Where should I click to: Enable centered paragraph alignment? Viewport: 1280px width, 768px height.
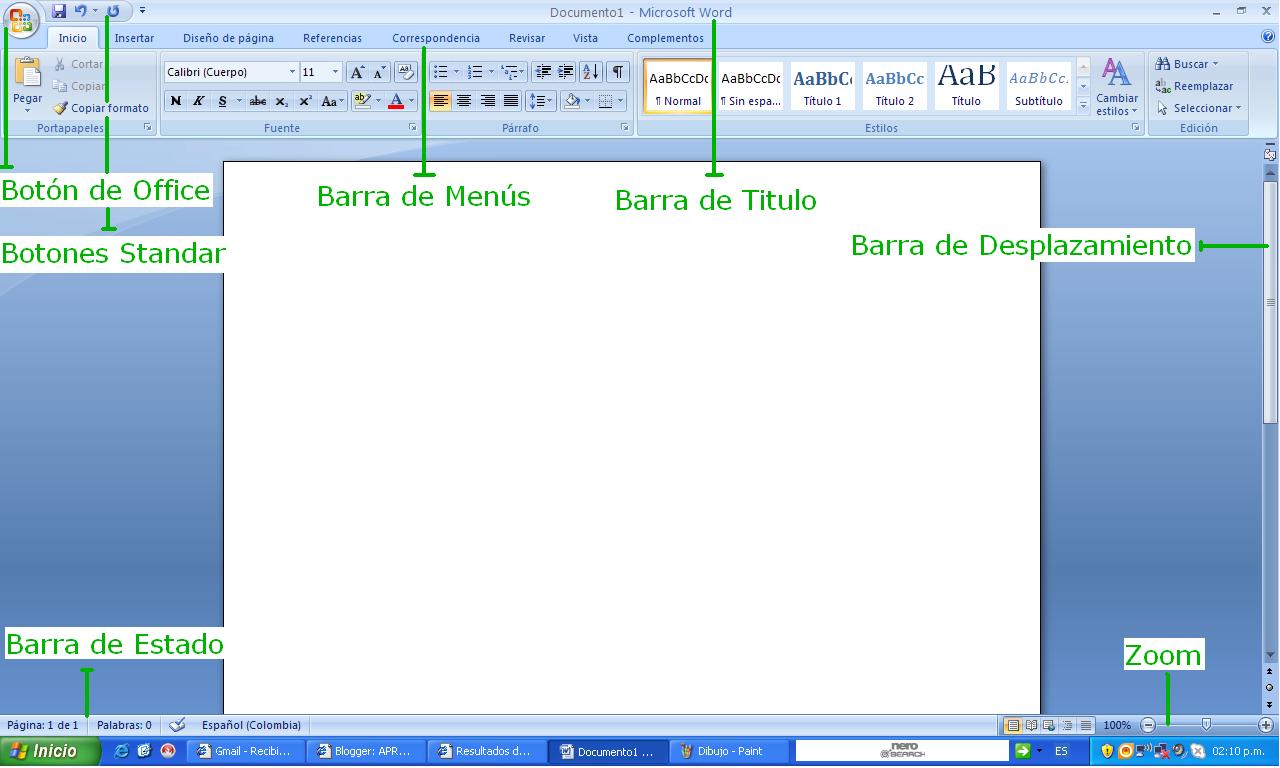tap(464, 101)
